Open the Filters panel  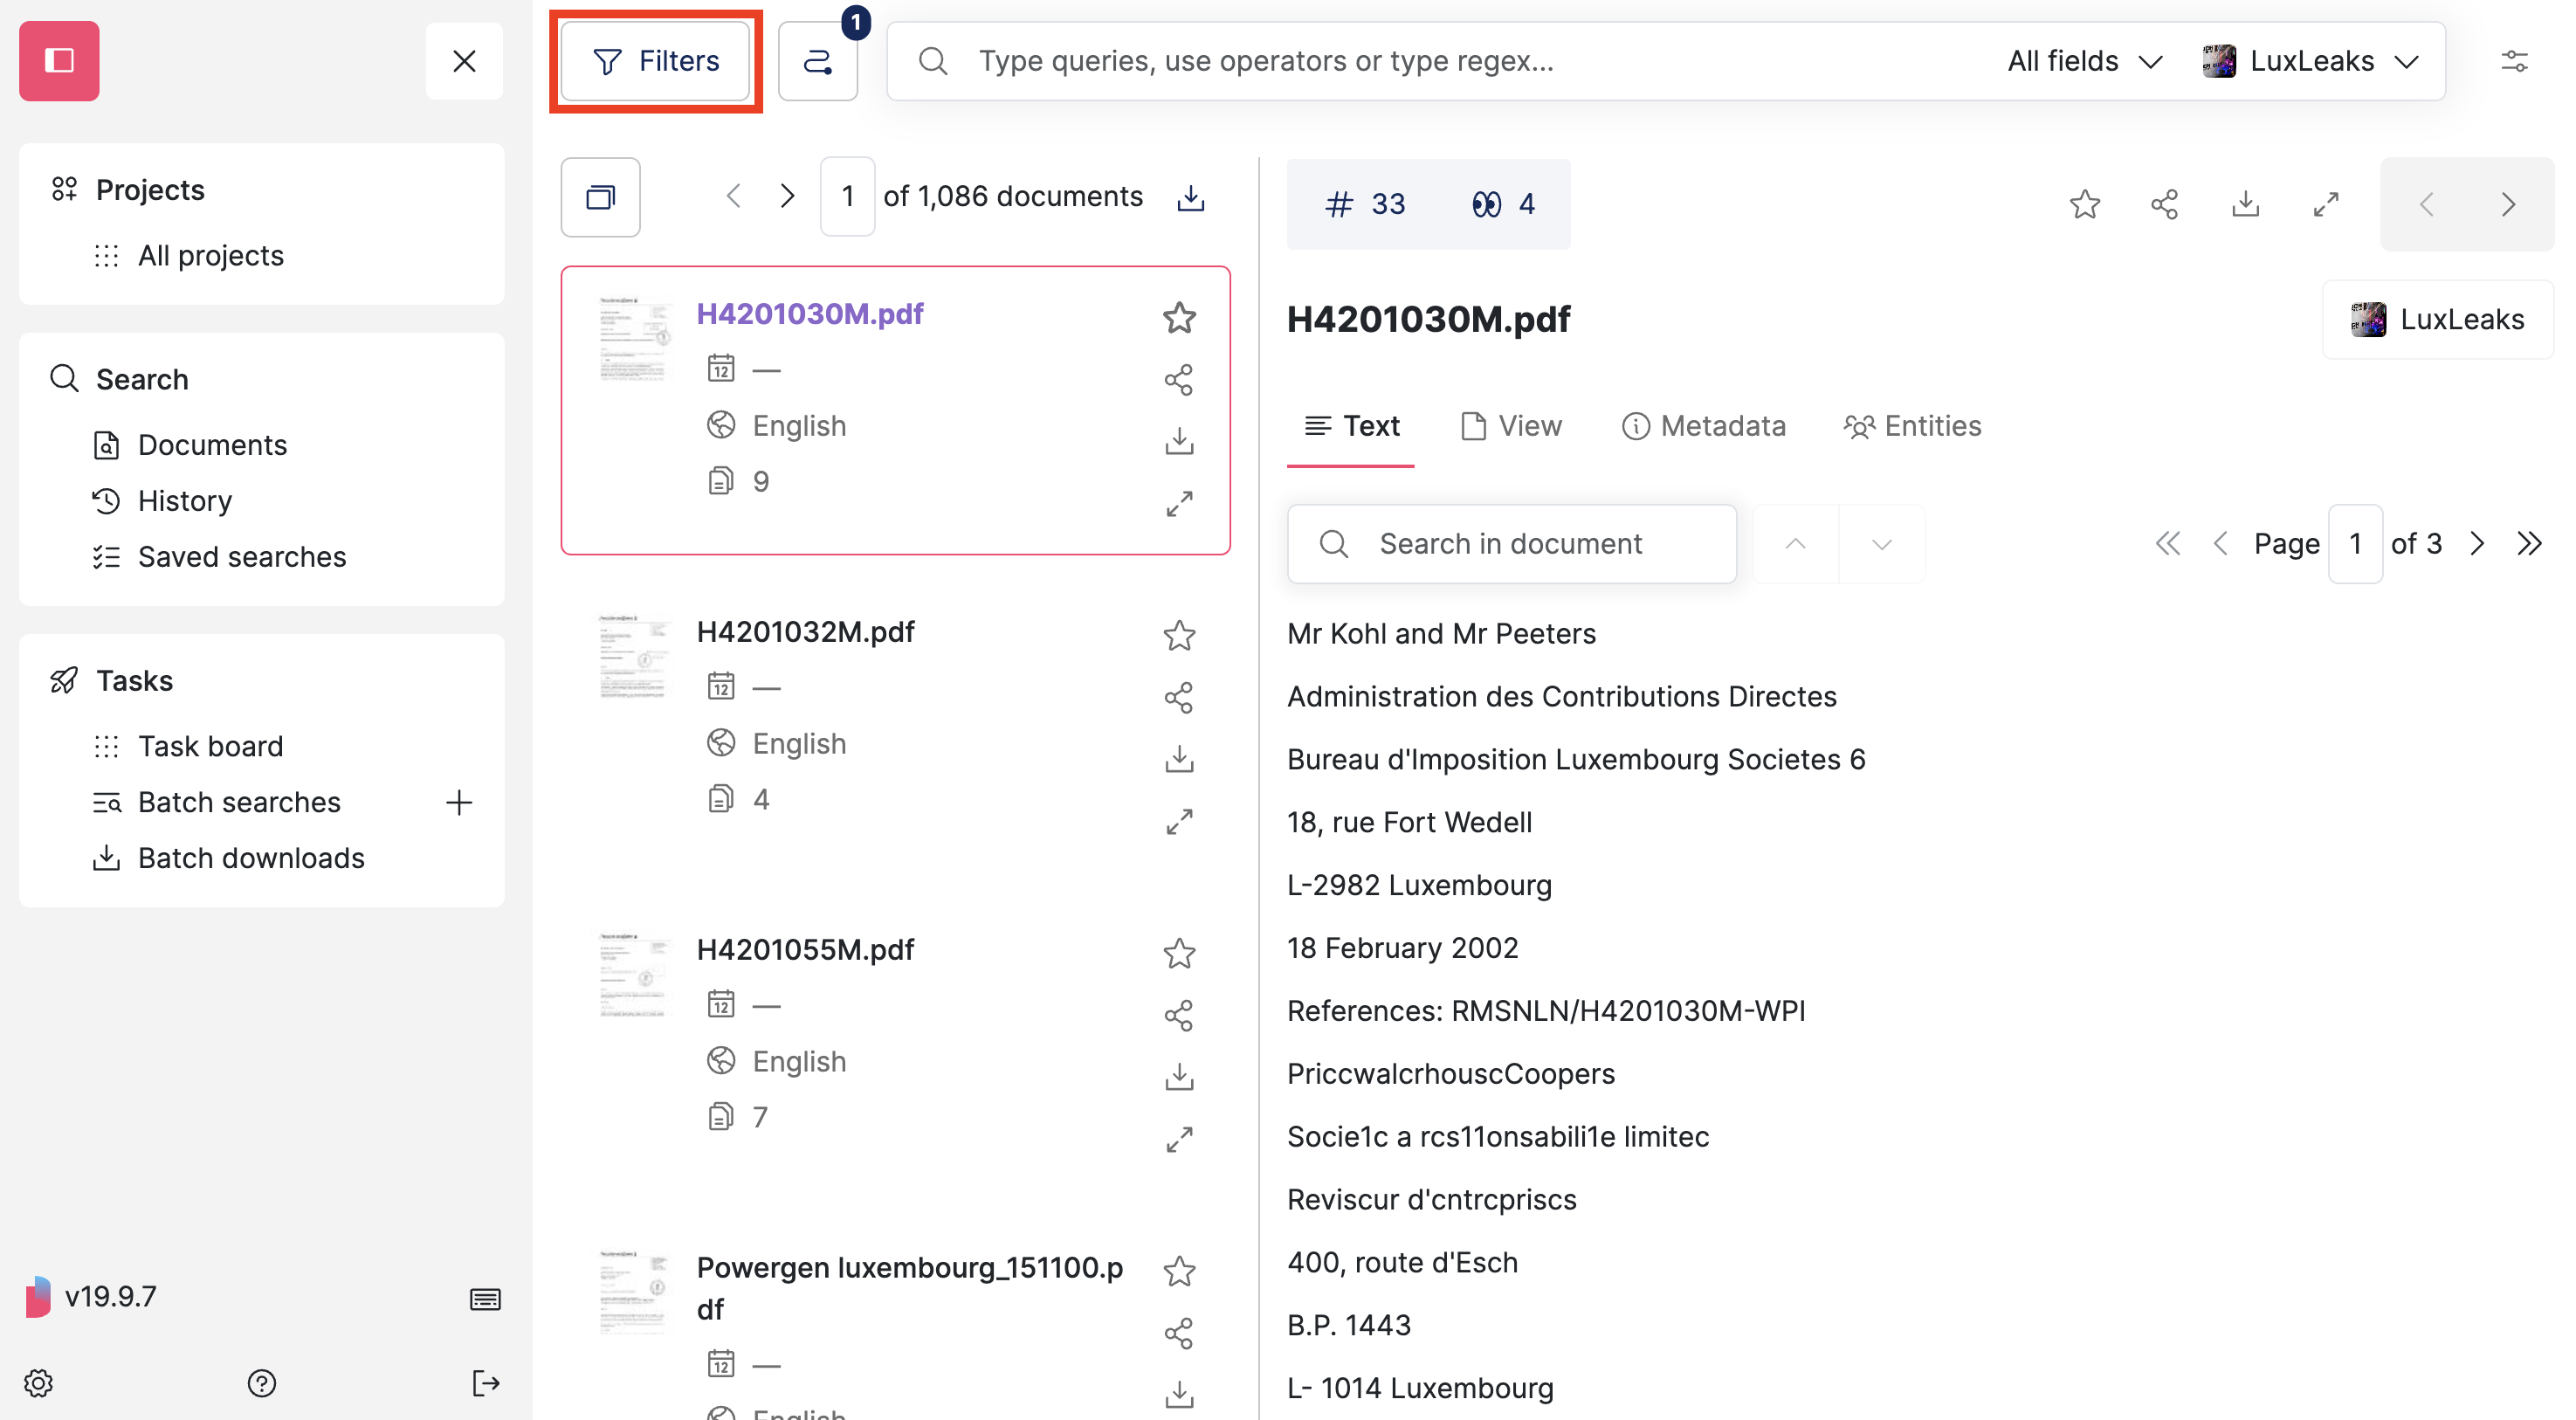pyautogui.click(x=656, y=61)
